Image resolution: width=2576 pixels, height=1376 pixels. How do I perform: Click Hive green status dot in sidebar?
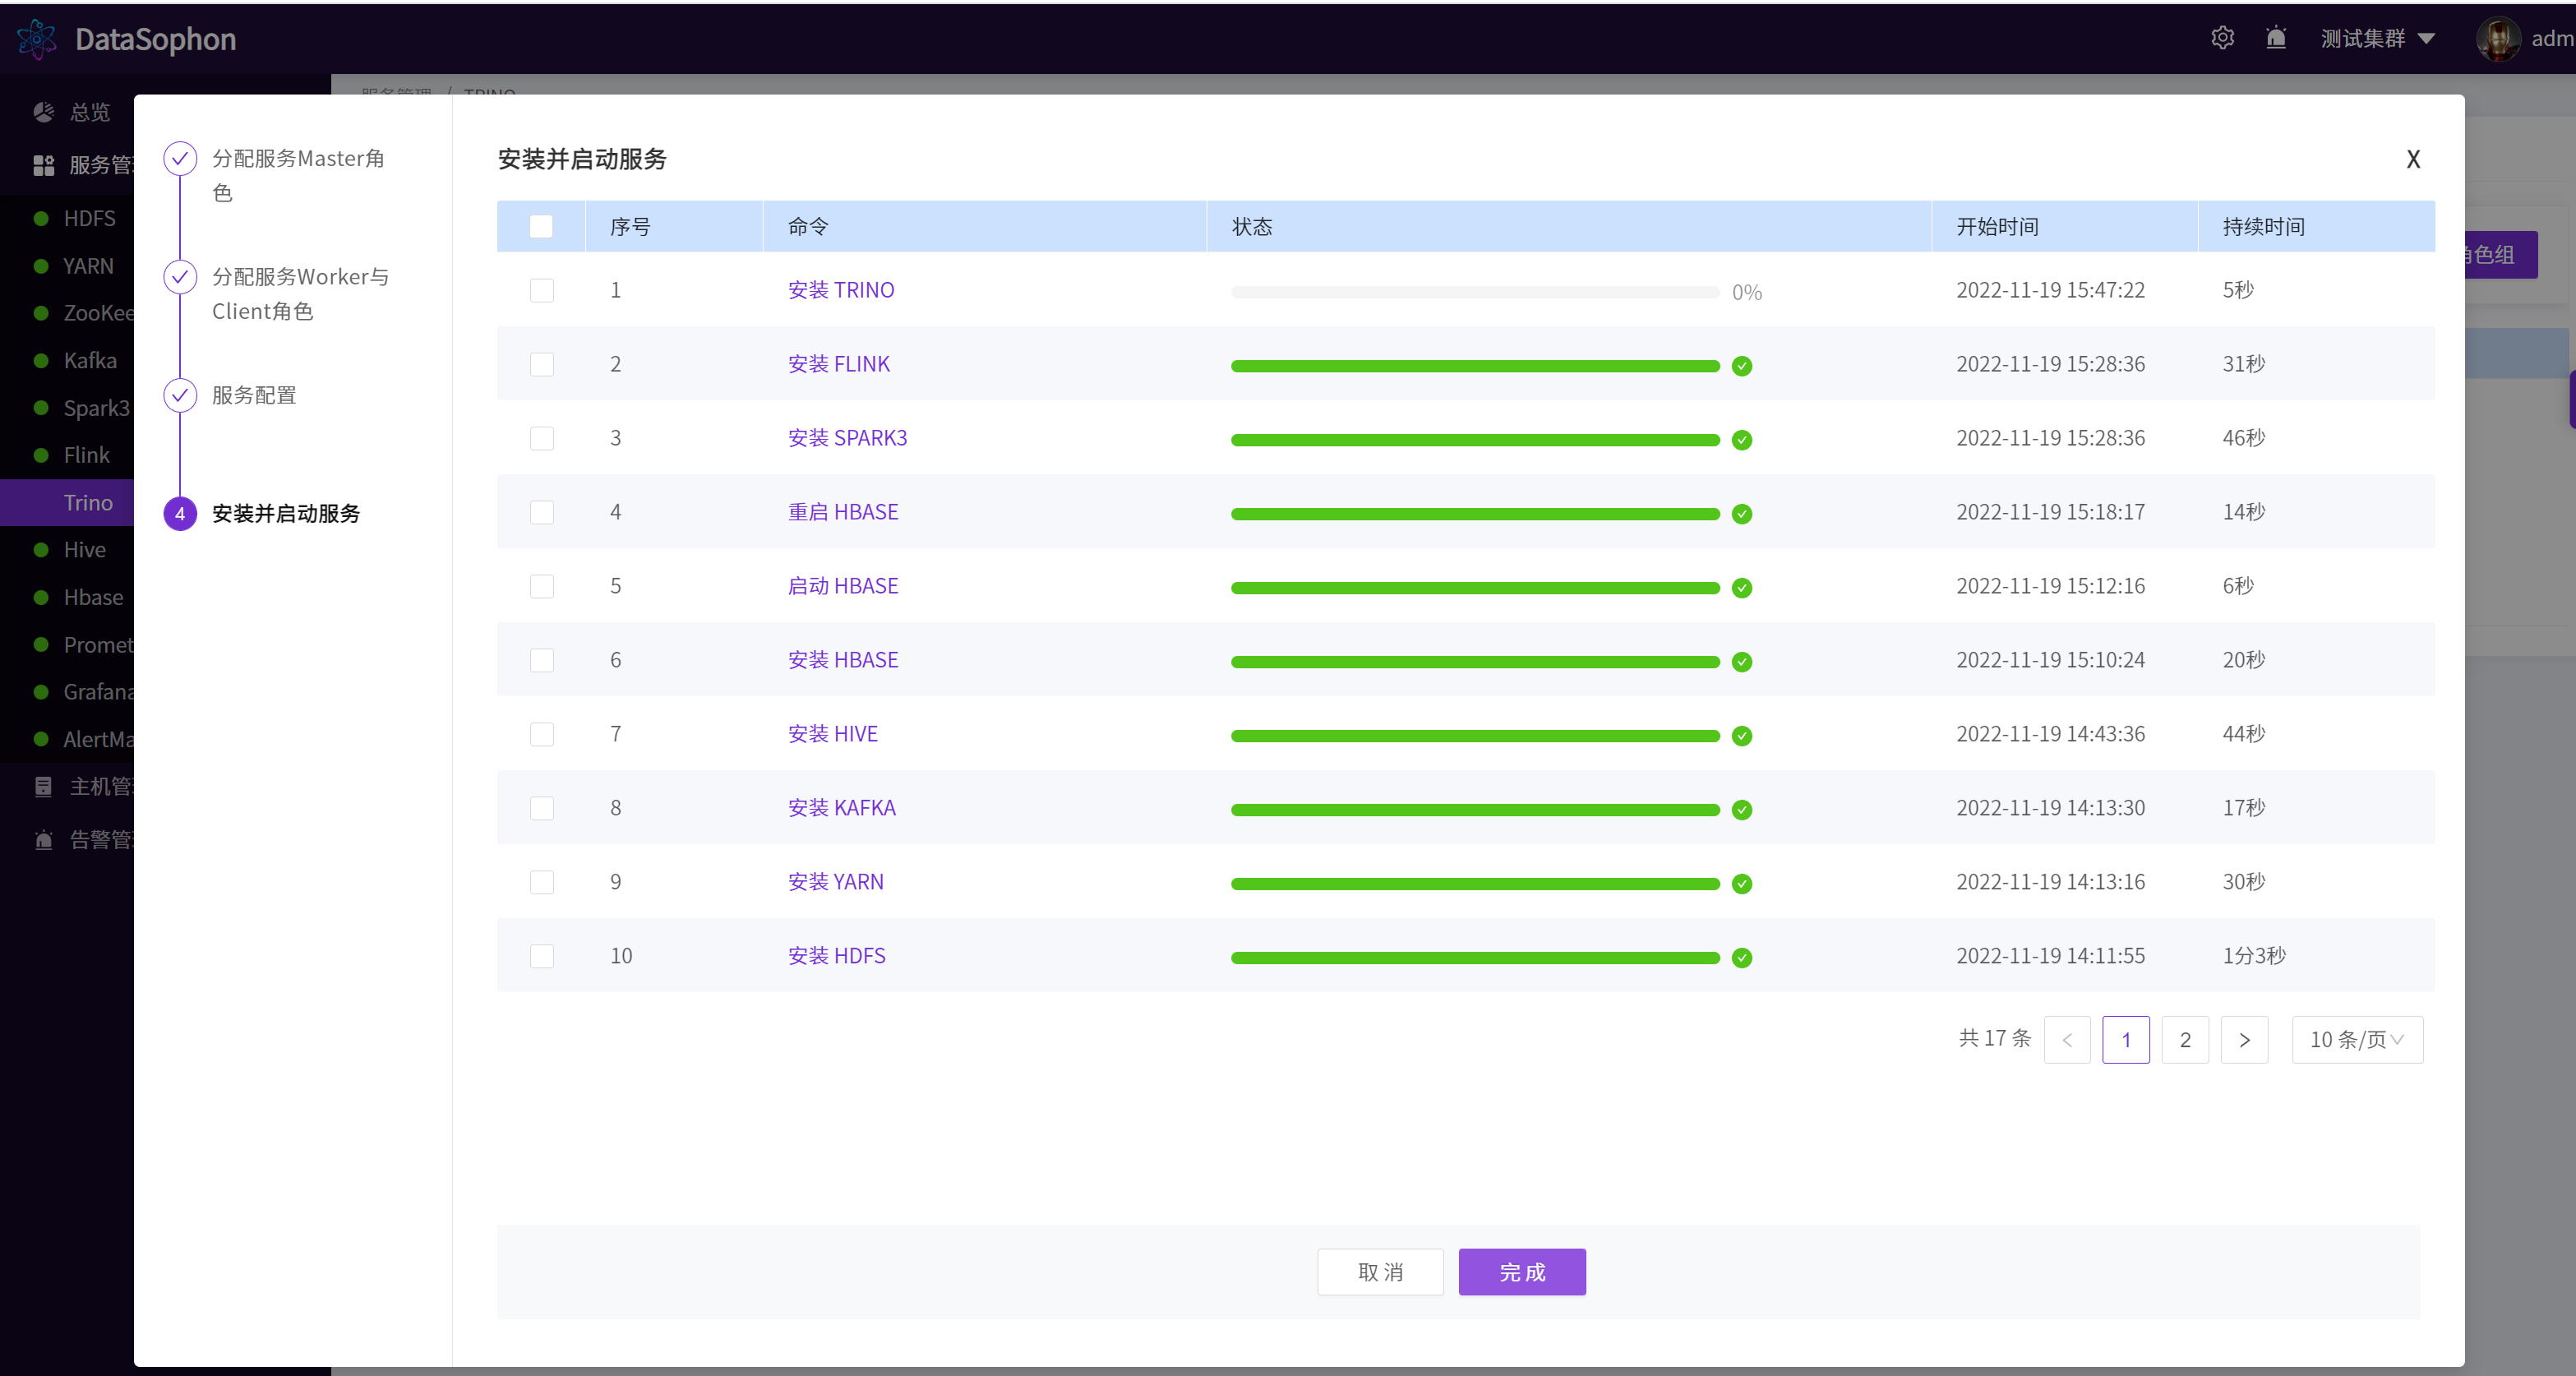[x=41, y=550]
